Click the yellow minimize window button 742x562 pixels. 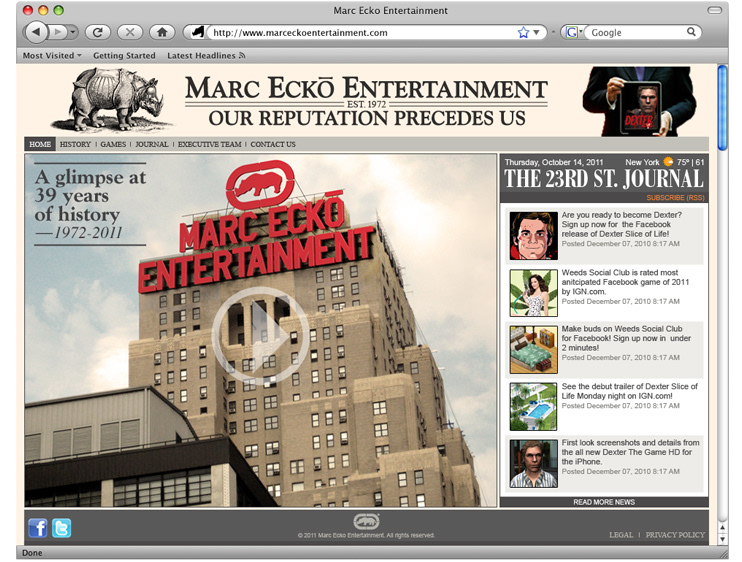[43, 10]
